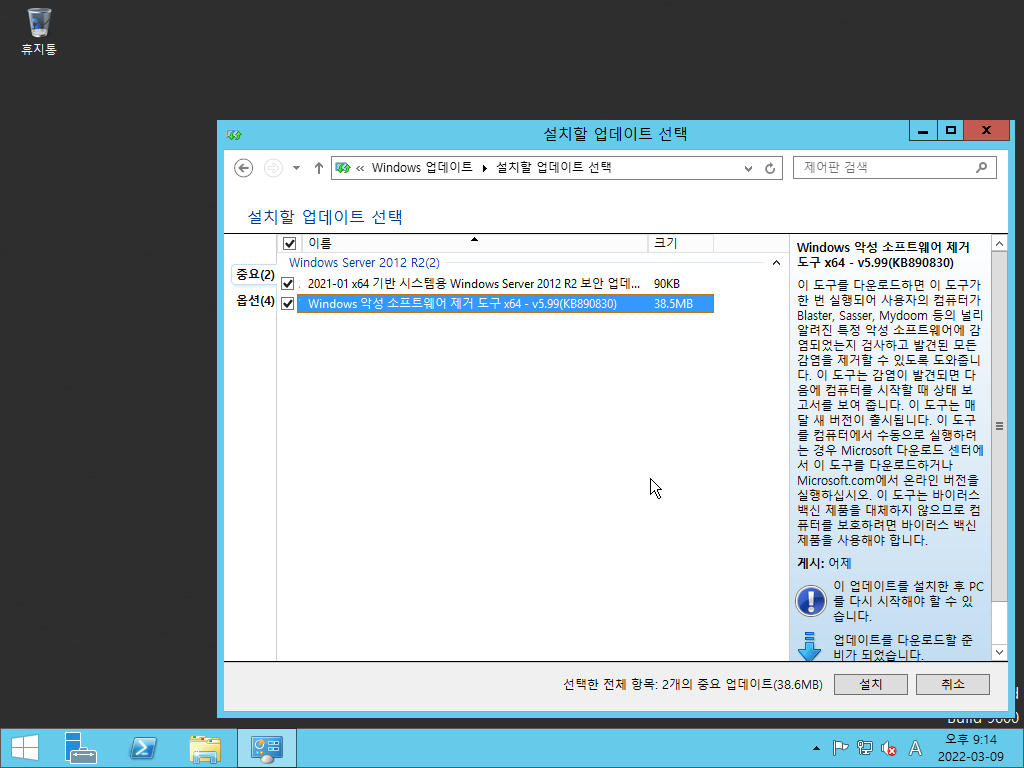This screenshot has height=768, width=1024.
Task: Open the Windows Start button
Action: tap(25, 748)
